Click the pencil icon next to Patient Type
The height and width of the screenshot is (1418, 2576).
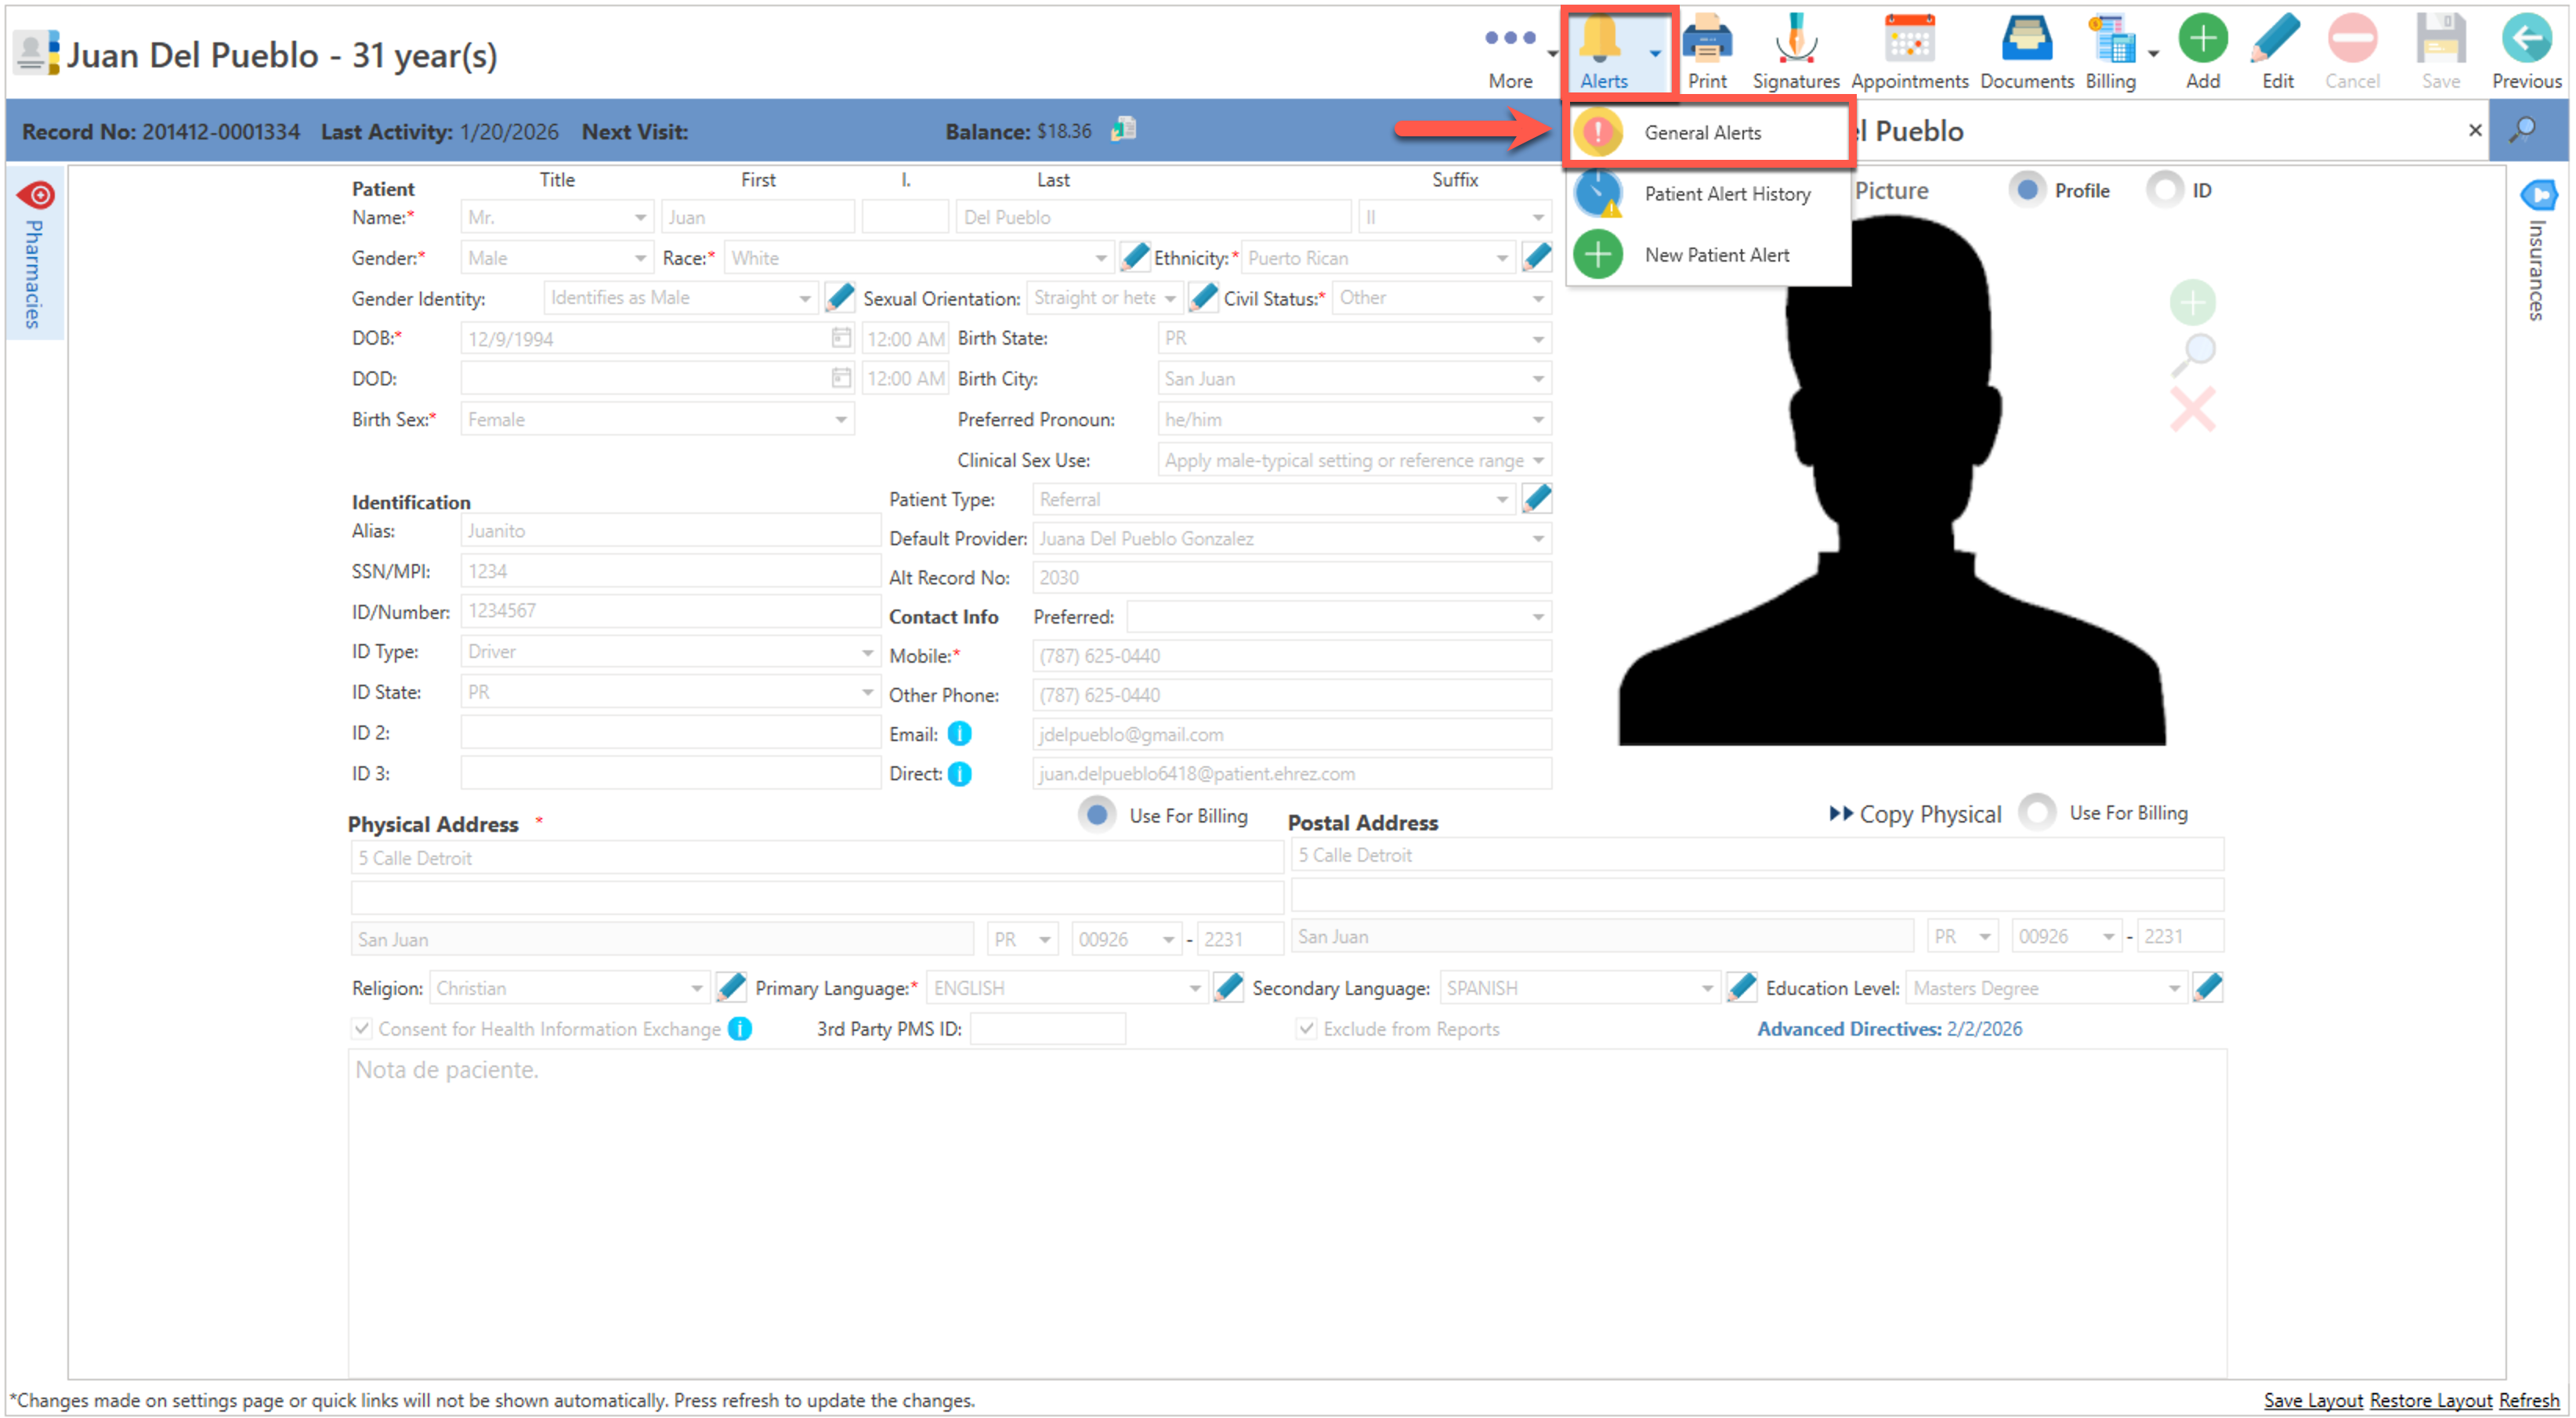(x=1536, y=499)
